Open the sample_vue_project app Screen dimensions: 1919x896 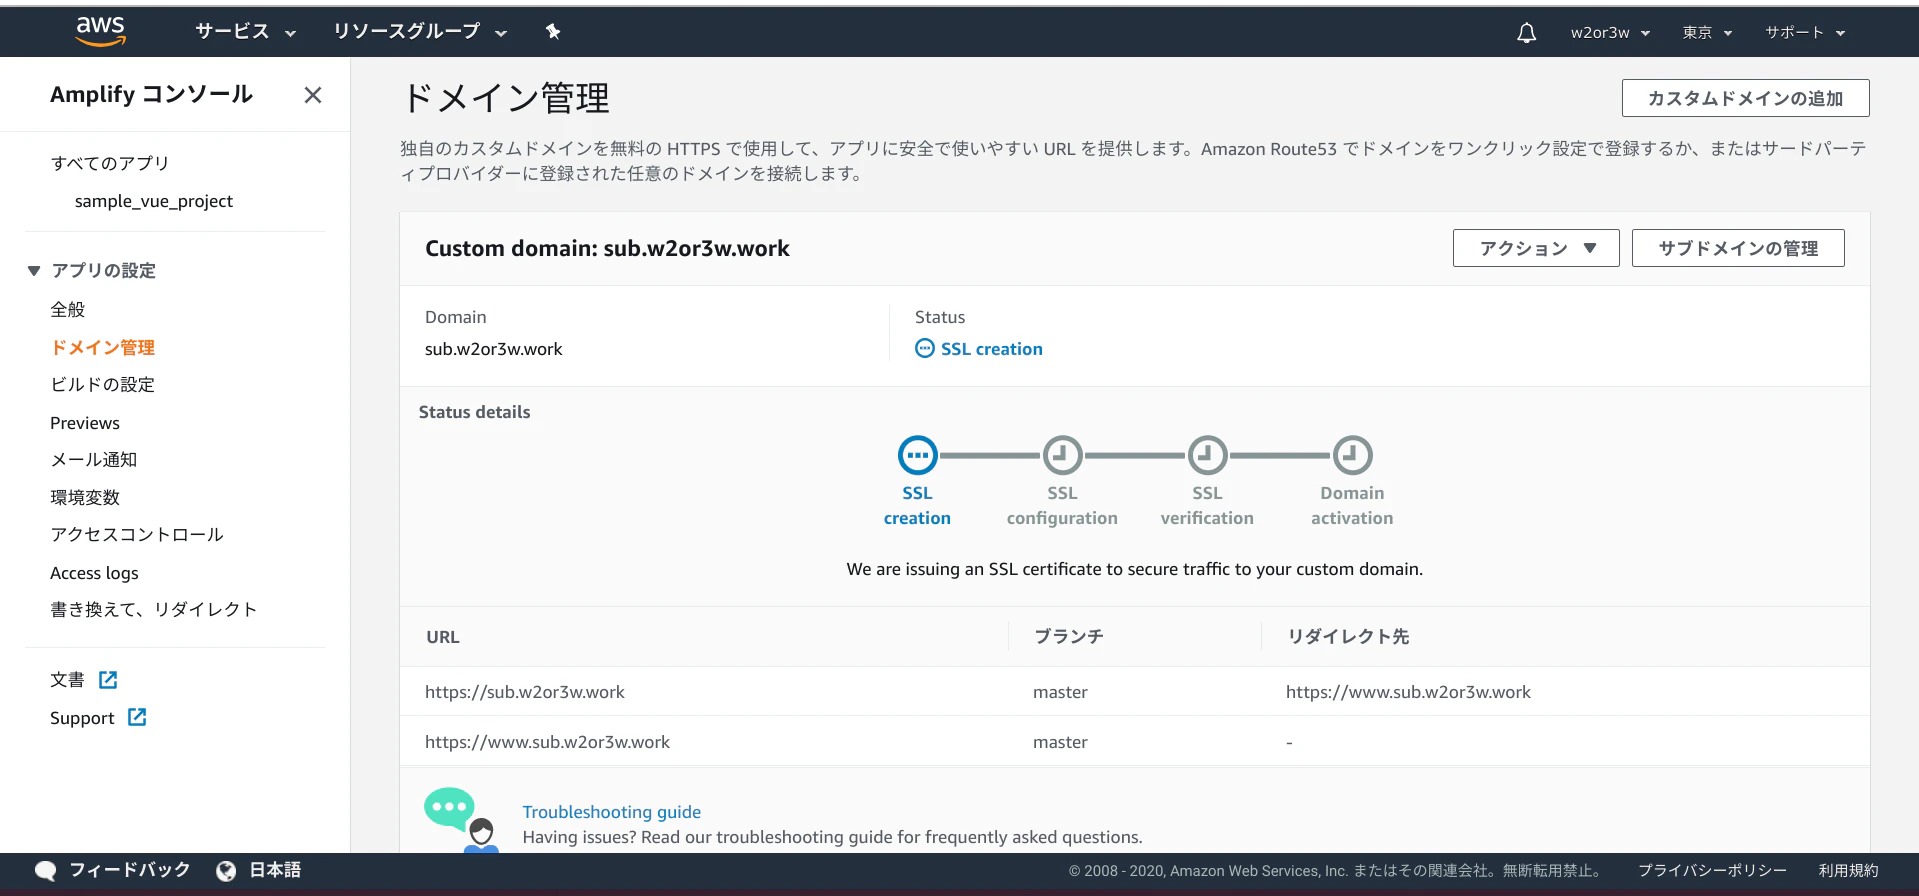(x=154, y=201)
